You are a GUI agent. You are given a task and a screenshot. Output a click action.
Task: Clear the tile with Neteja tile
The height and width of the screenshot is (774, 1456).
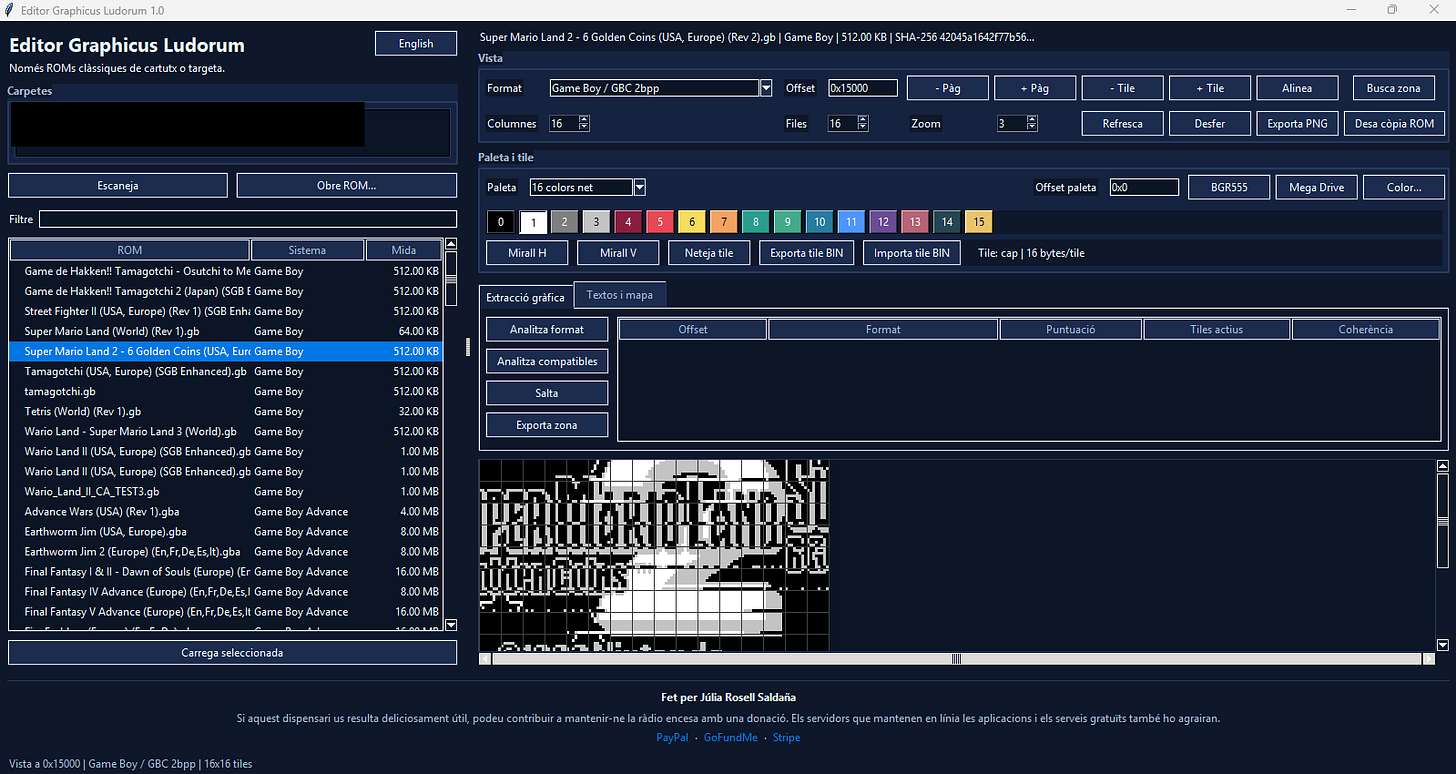[x=709, y=253]
